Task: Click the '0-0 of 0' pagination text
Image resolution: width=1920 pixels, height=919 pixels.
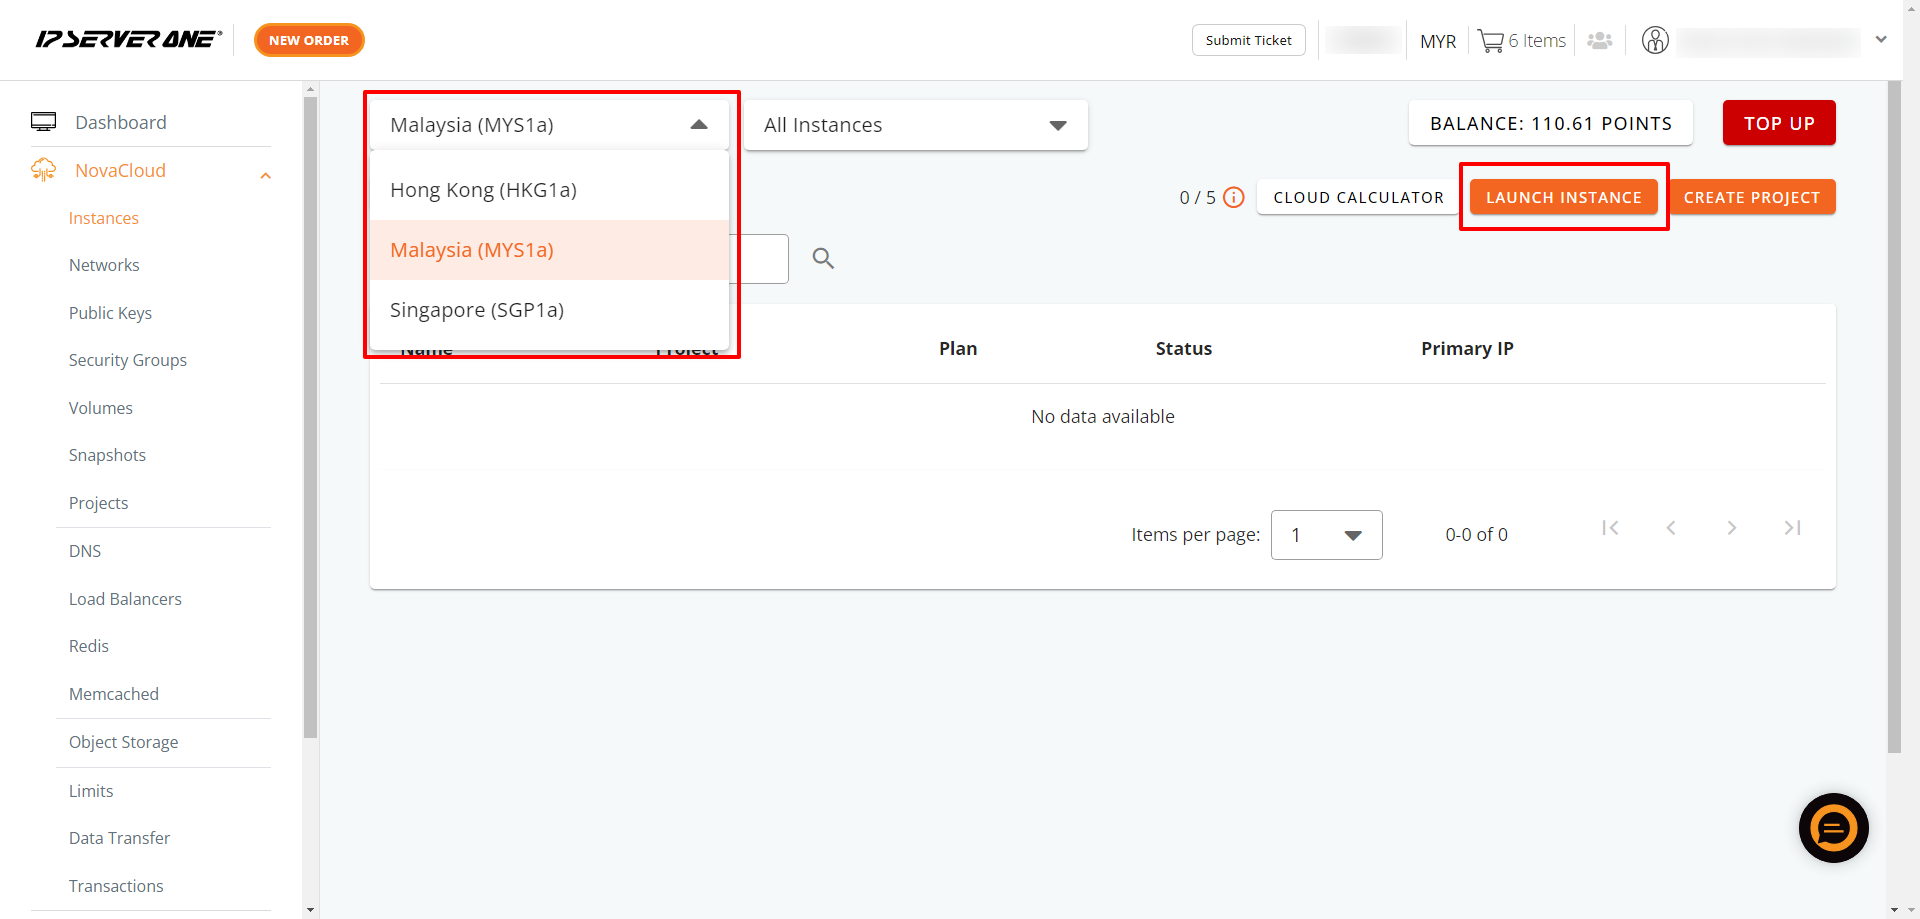Action: coord(1476,535)
